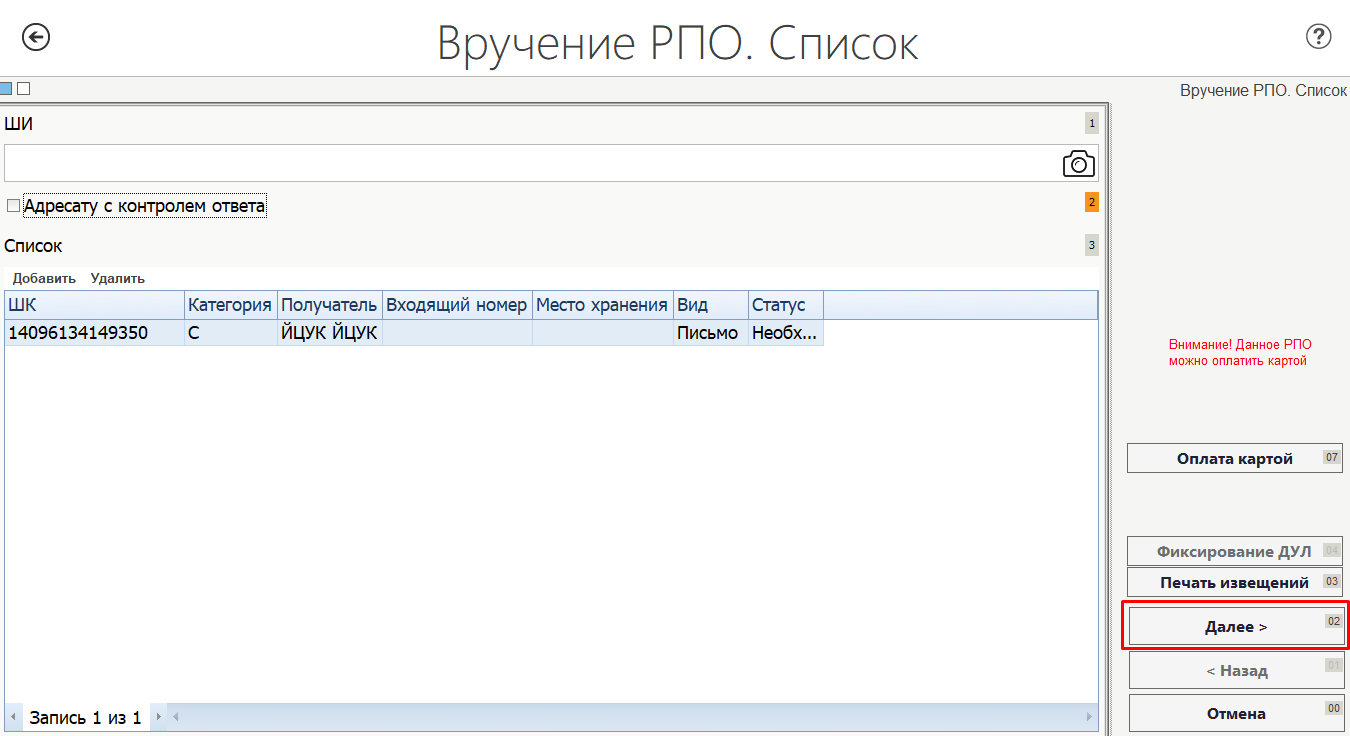Click the 'Входящий номер' column header
Image resolution: width=1350 pixels, height=736 pixels.
tap(457, 305)
